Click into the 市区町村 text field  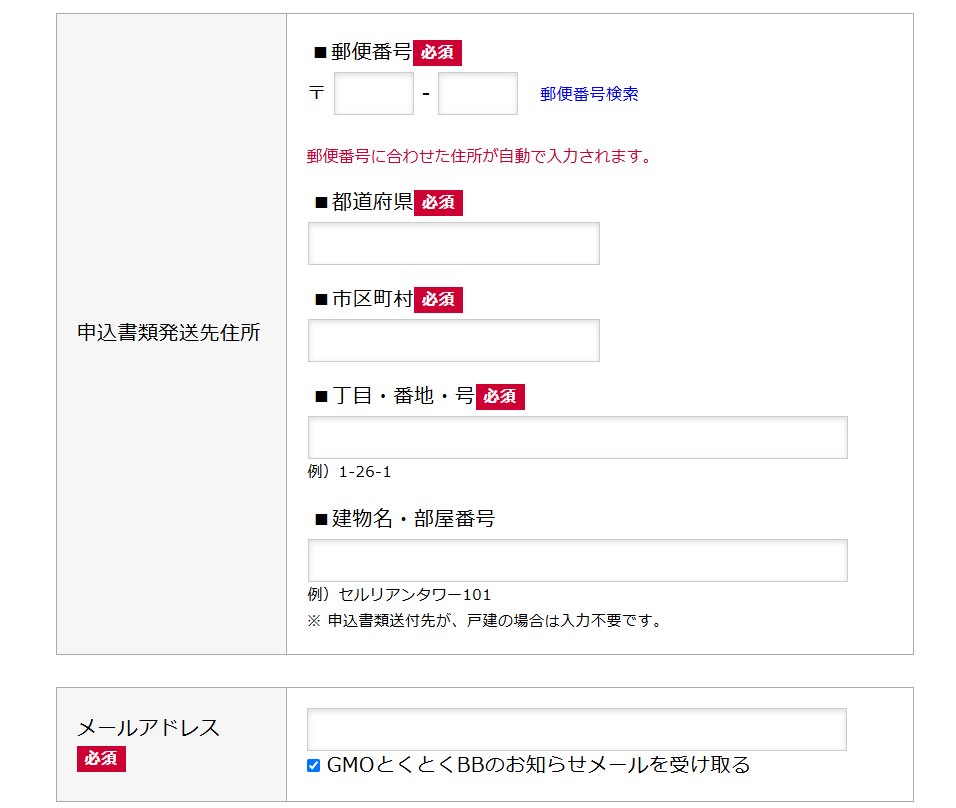tap(453, 341)
